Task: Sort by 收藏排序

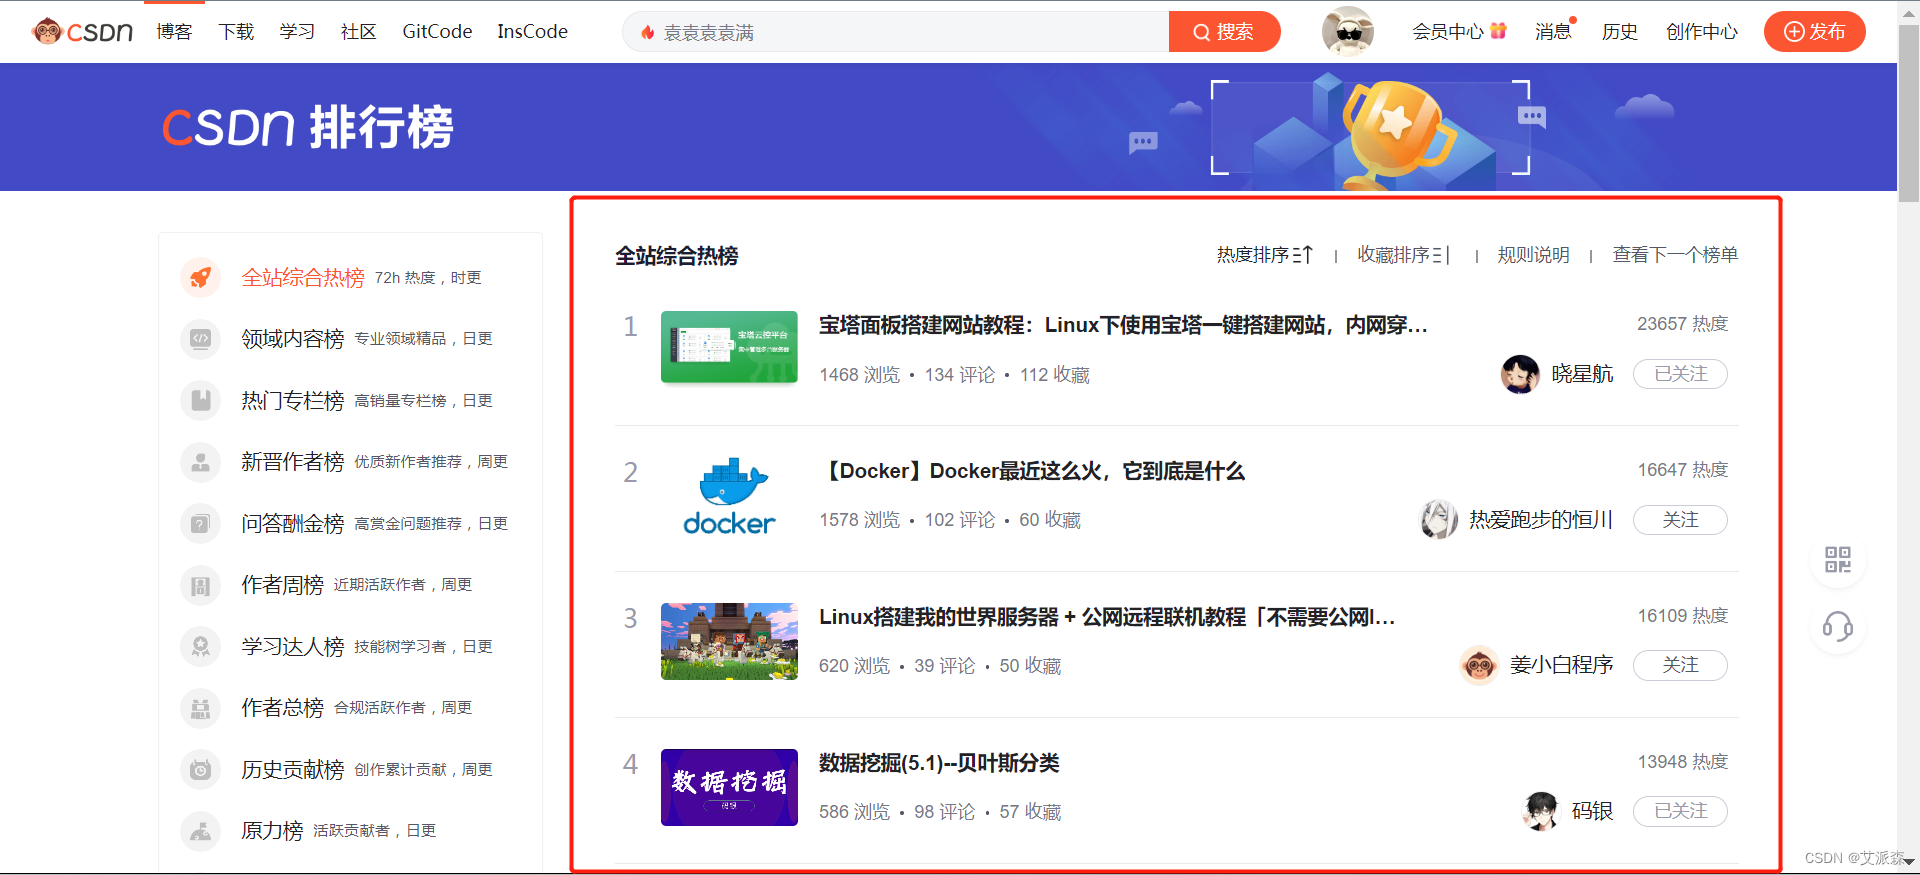Action: pos(1404,255)
